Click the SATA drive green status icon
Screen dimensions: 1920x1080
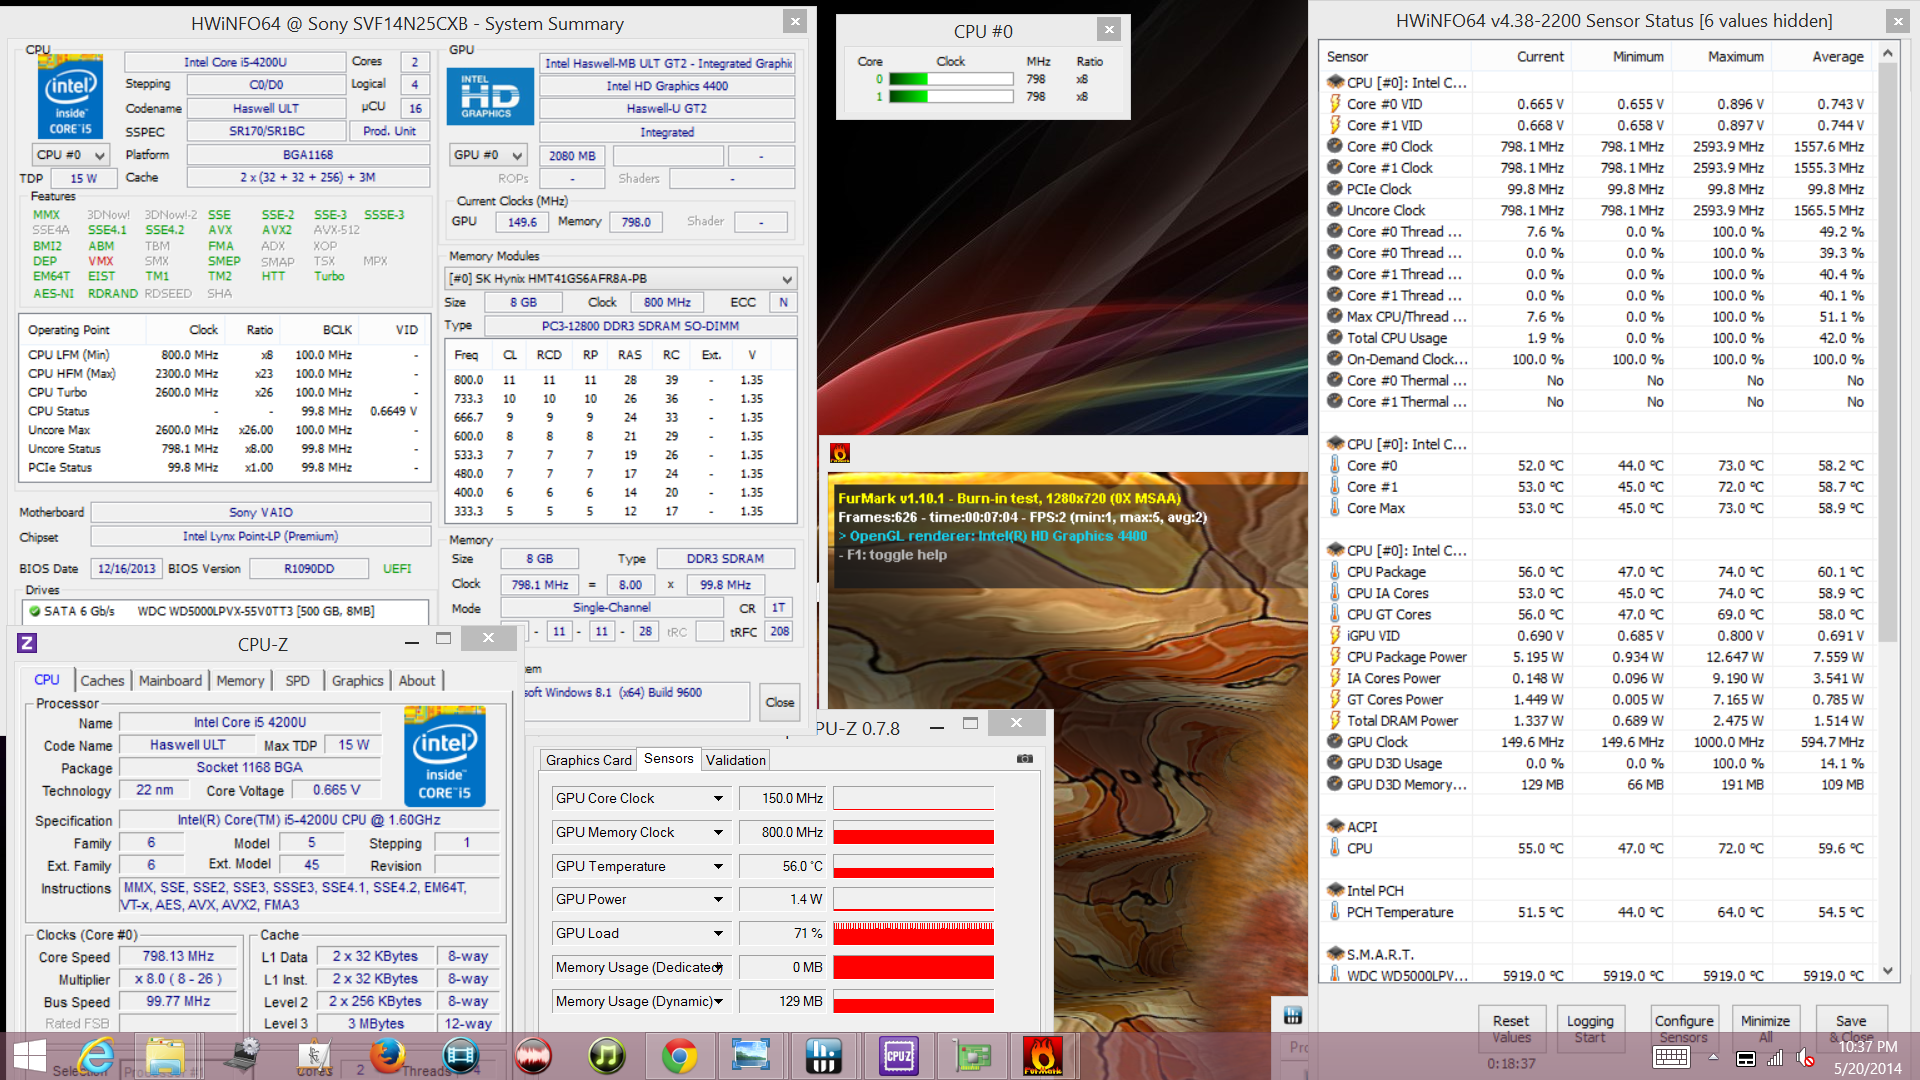[x=35, y=611]
